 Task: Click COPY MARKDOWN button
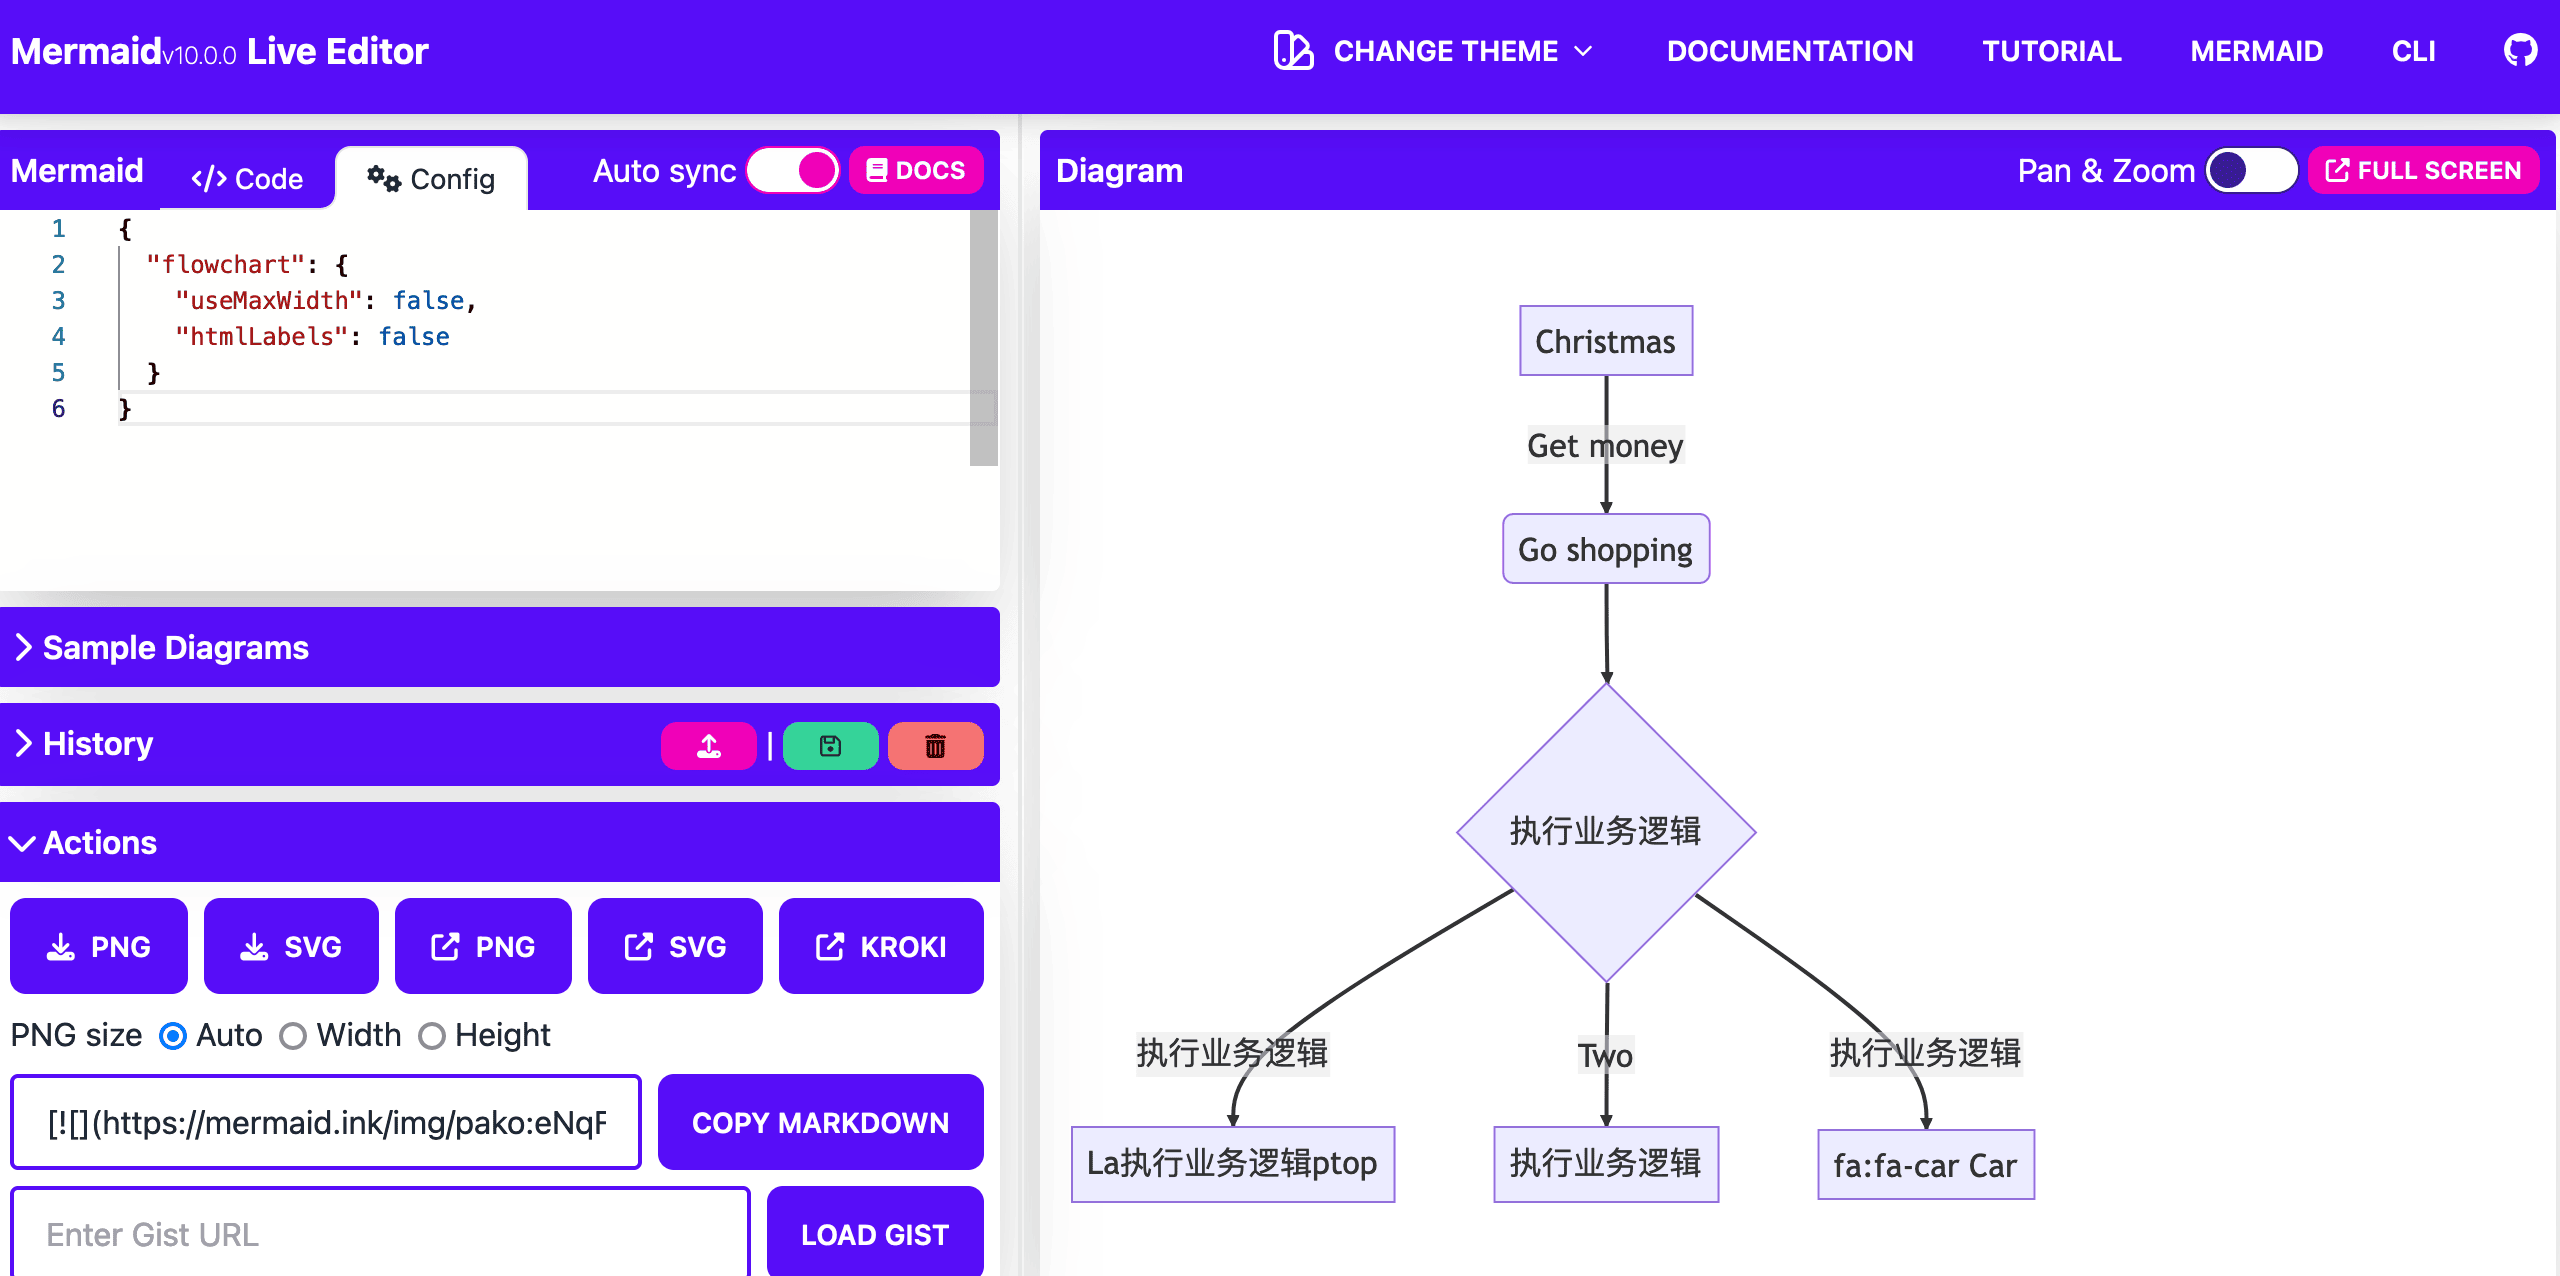coord(820,1122)
